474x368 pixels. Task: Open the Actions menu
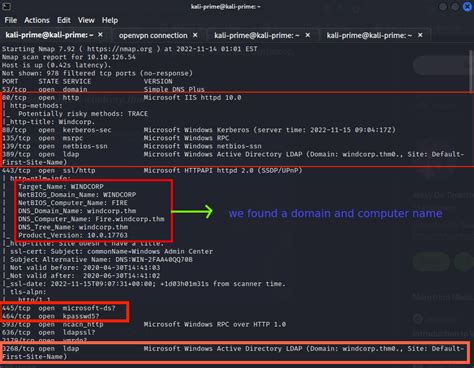(x=37, y=20)
